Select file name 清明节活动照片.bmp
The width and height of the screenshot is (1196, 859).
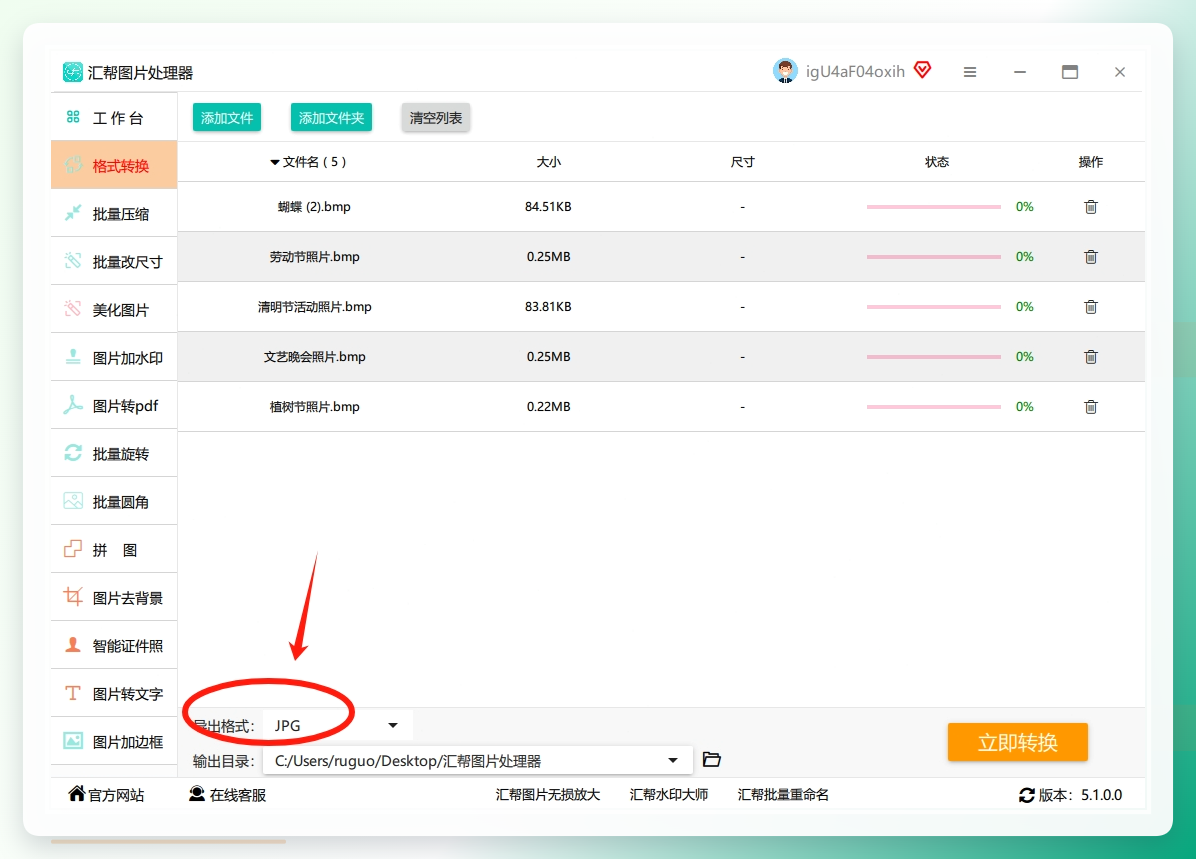[x=314, y=307]
